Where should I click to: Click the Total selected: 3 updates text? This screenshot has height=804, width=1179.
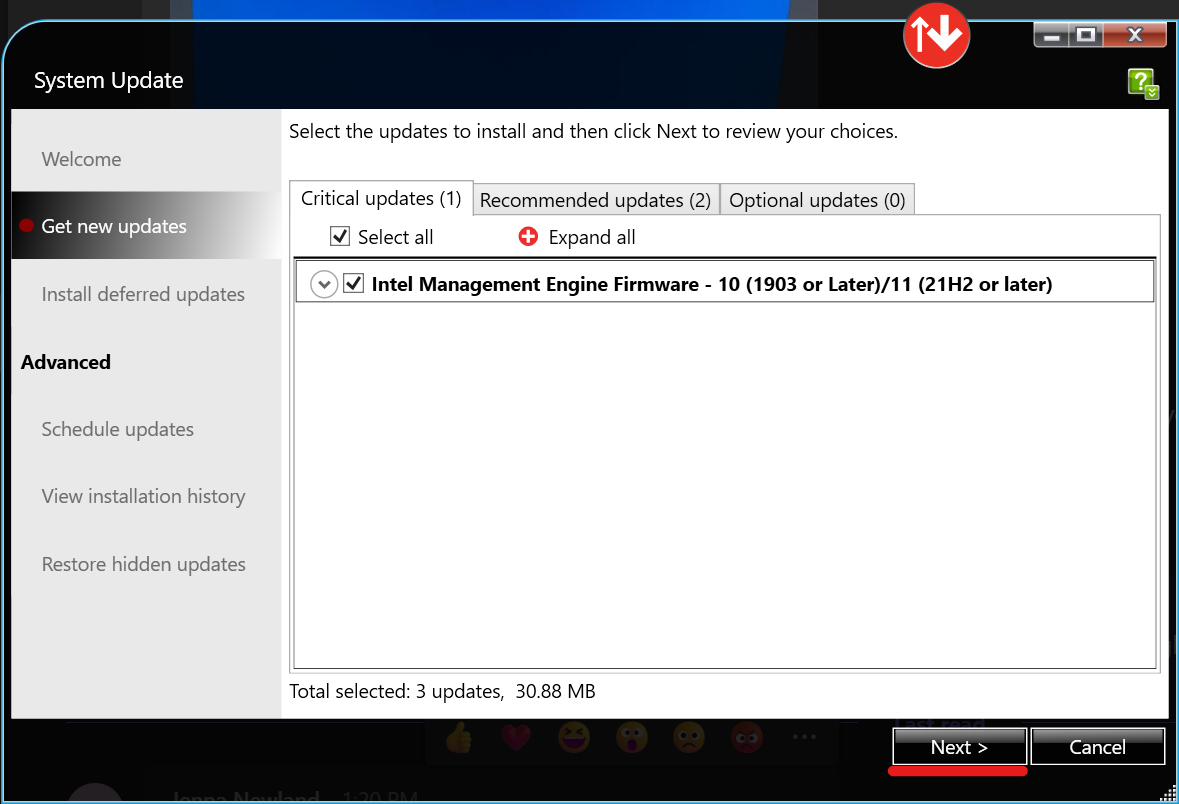pos(442,691)
